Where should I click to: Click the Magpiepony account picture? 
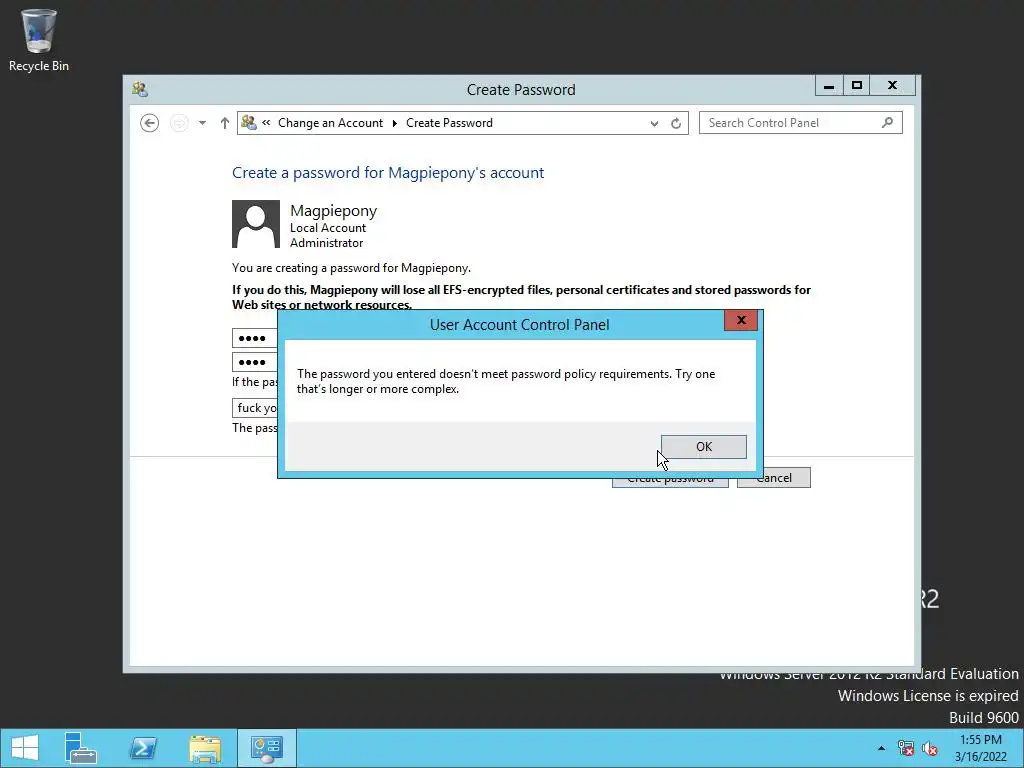(256, 224)
